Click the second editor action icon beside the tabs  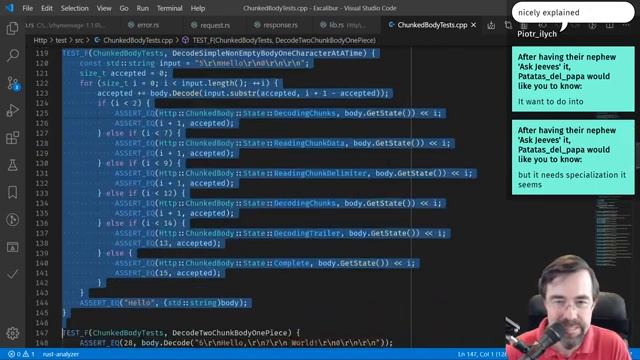(x=508, y=25)
